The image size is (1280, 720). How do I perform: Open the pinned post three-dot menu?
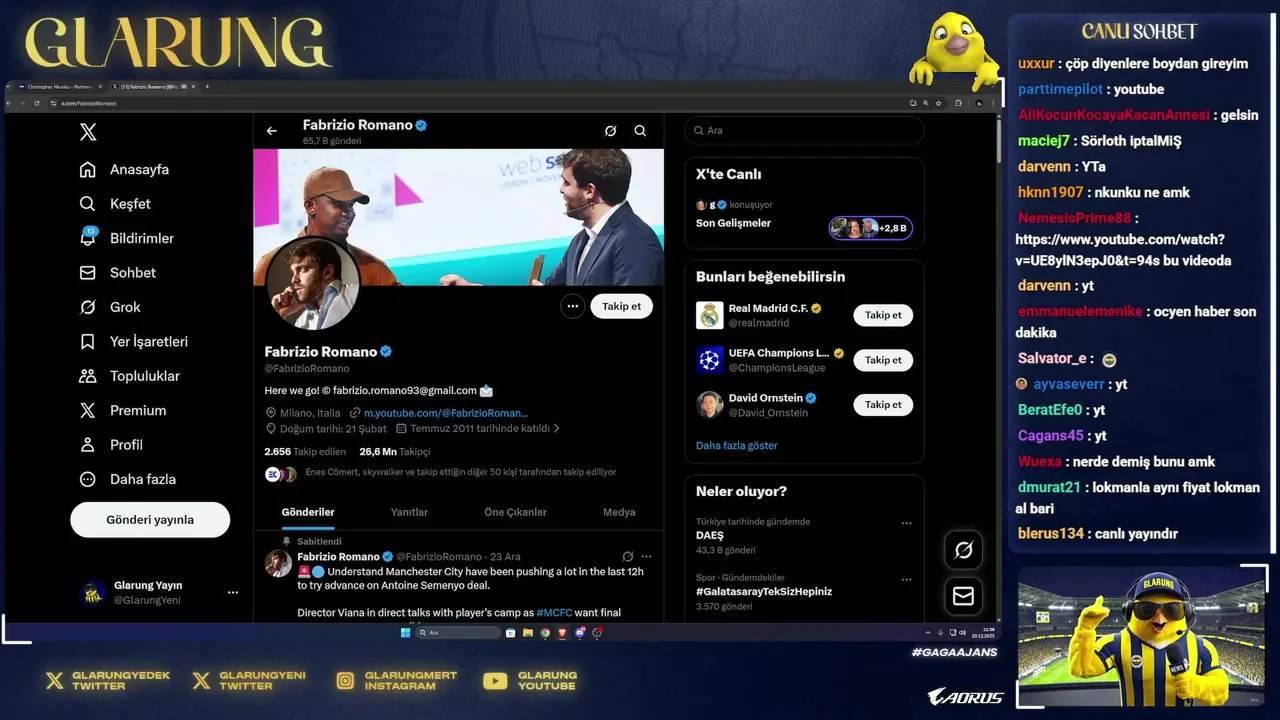click(x=647, y=557)
